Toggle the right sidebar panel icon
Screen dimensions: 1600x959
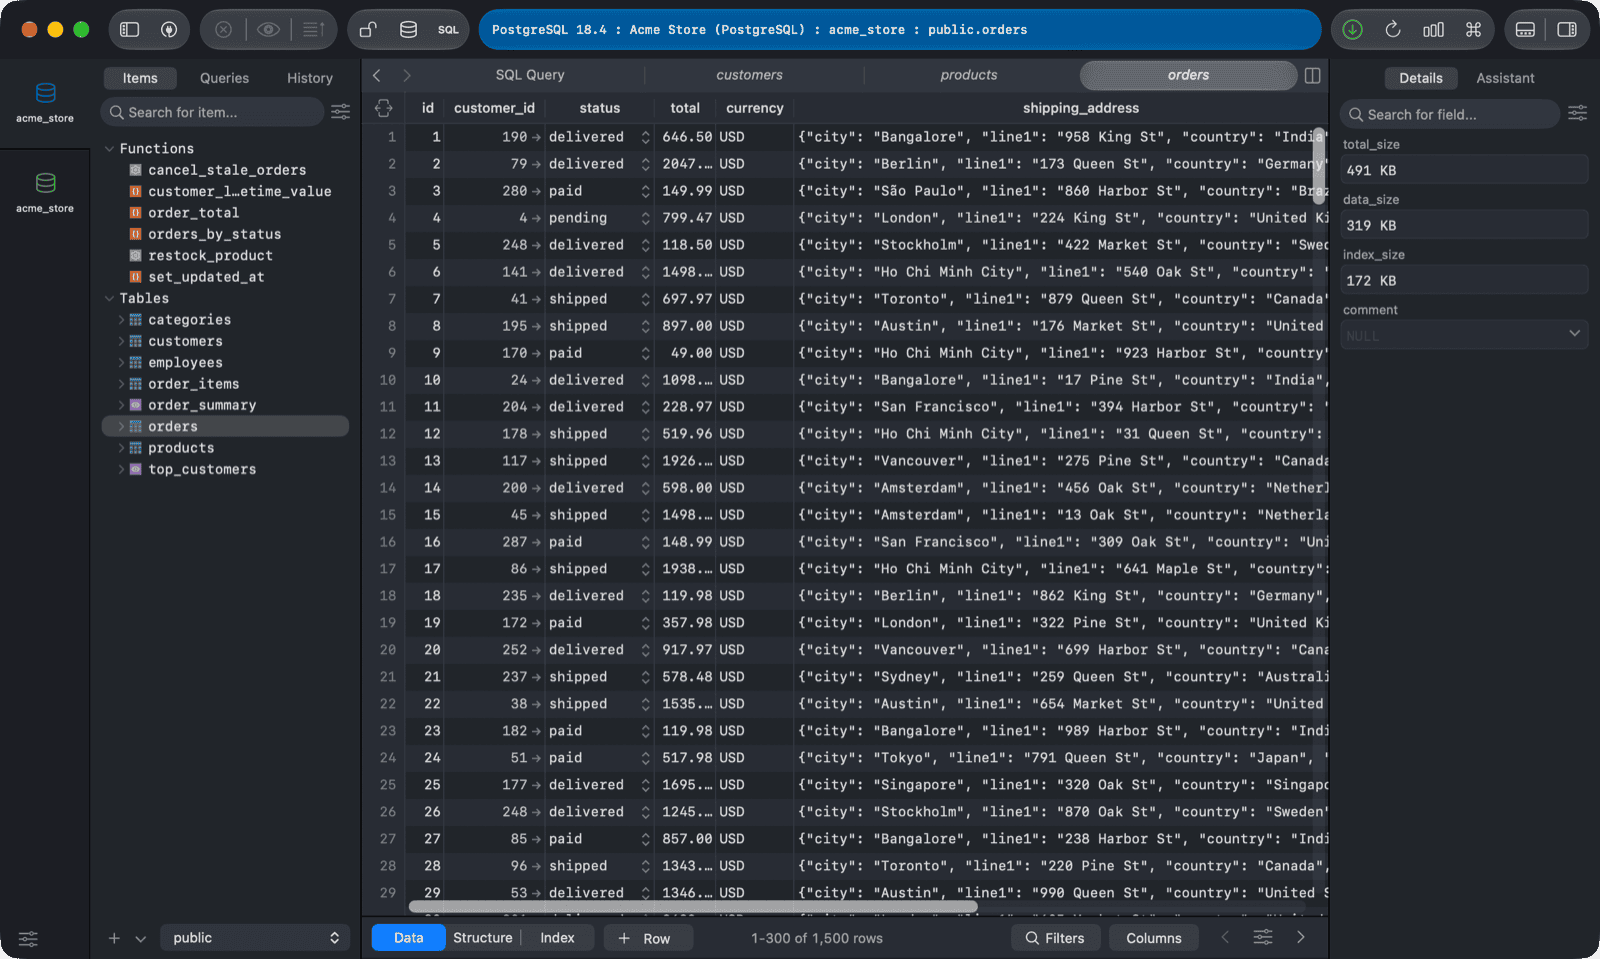(1567, 30)
